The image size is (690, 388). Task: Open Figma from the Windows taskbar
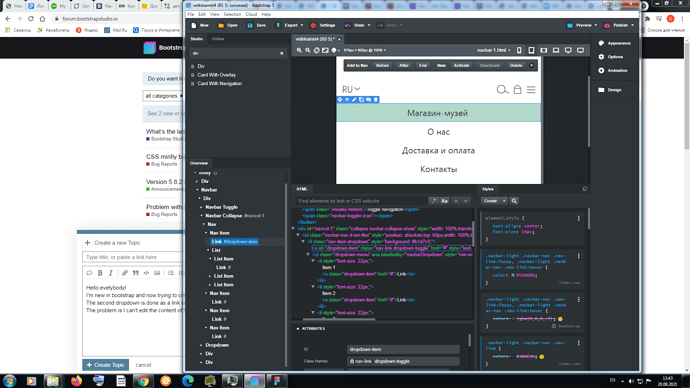point(277,381)
